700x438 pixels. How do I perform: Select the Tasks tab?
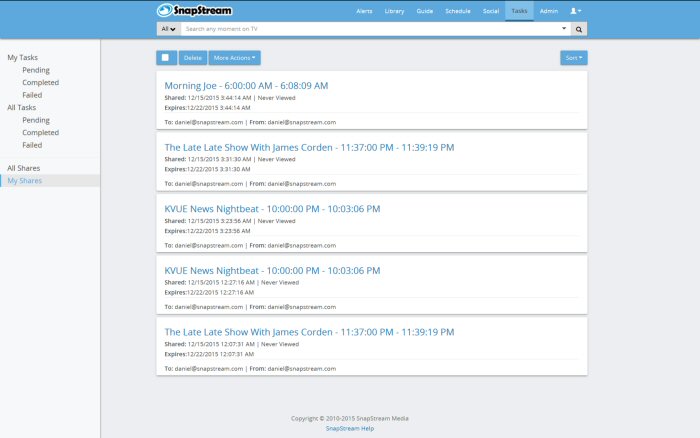pos(519,11)
